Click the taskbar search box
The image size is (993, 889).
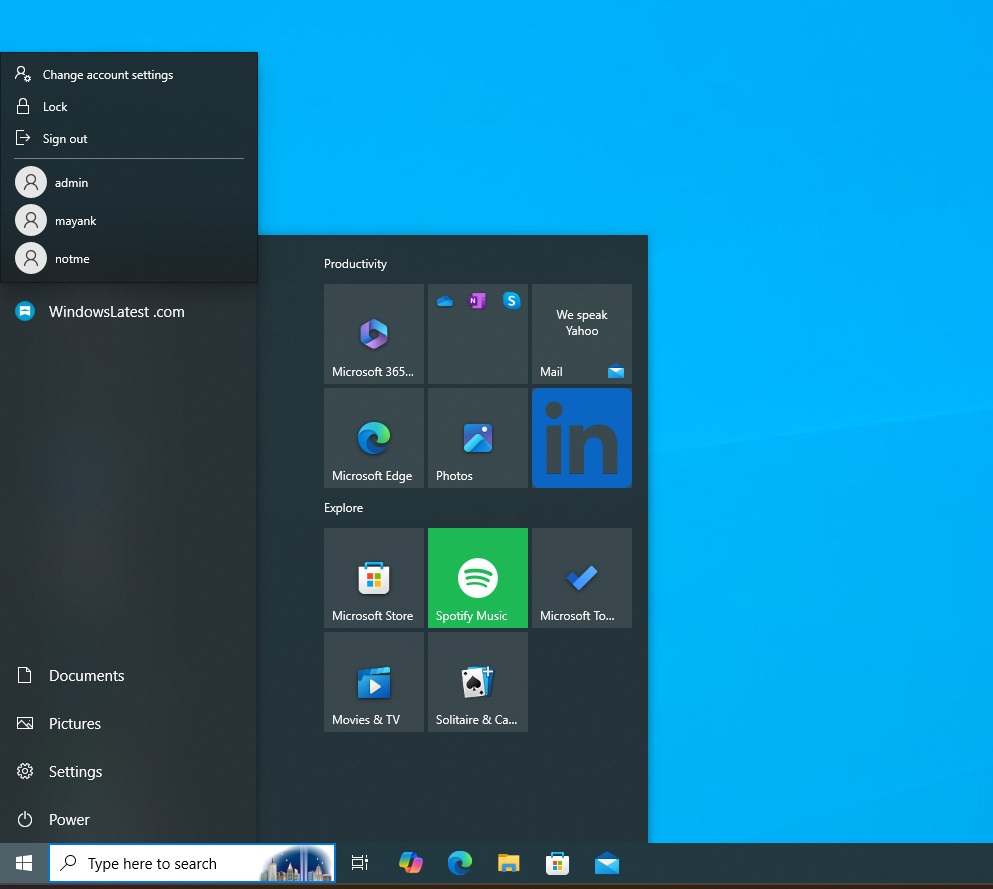pyautogui.click(x=160, y=864)
